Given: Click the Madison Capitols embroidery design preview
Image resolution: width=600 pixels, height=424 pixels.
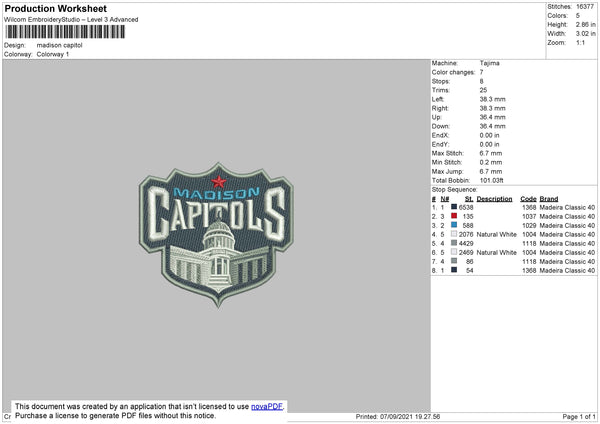Looking at the screenshot, I should [x=217, y=235].
